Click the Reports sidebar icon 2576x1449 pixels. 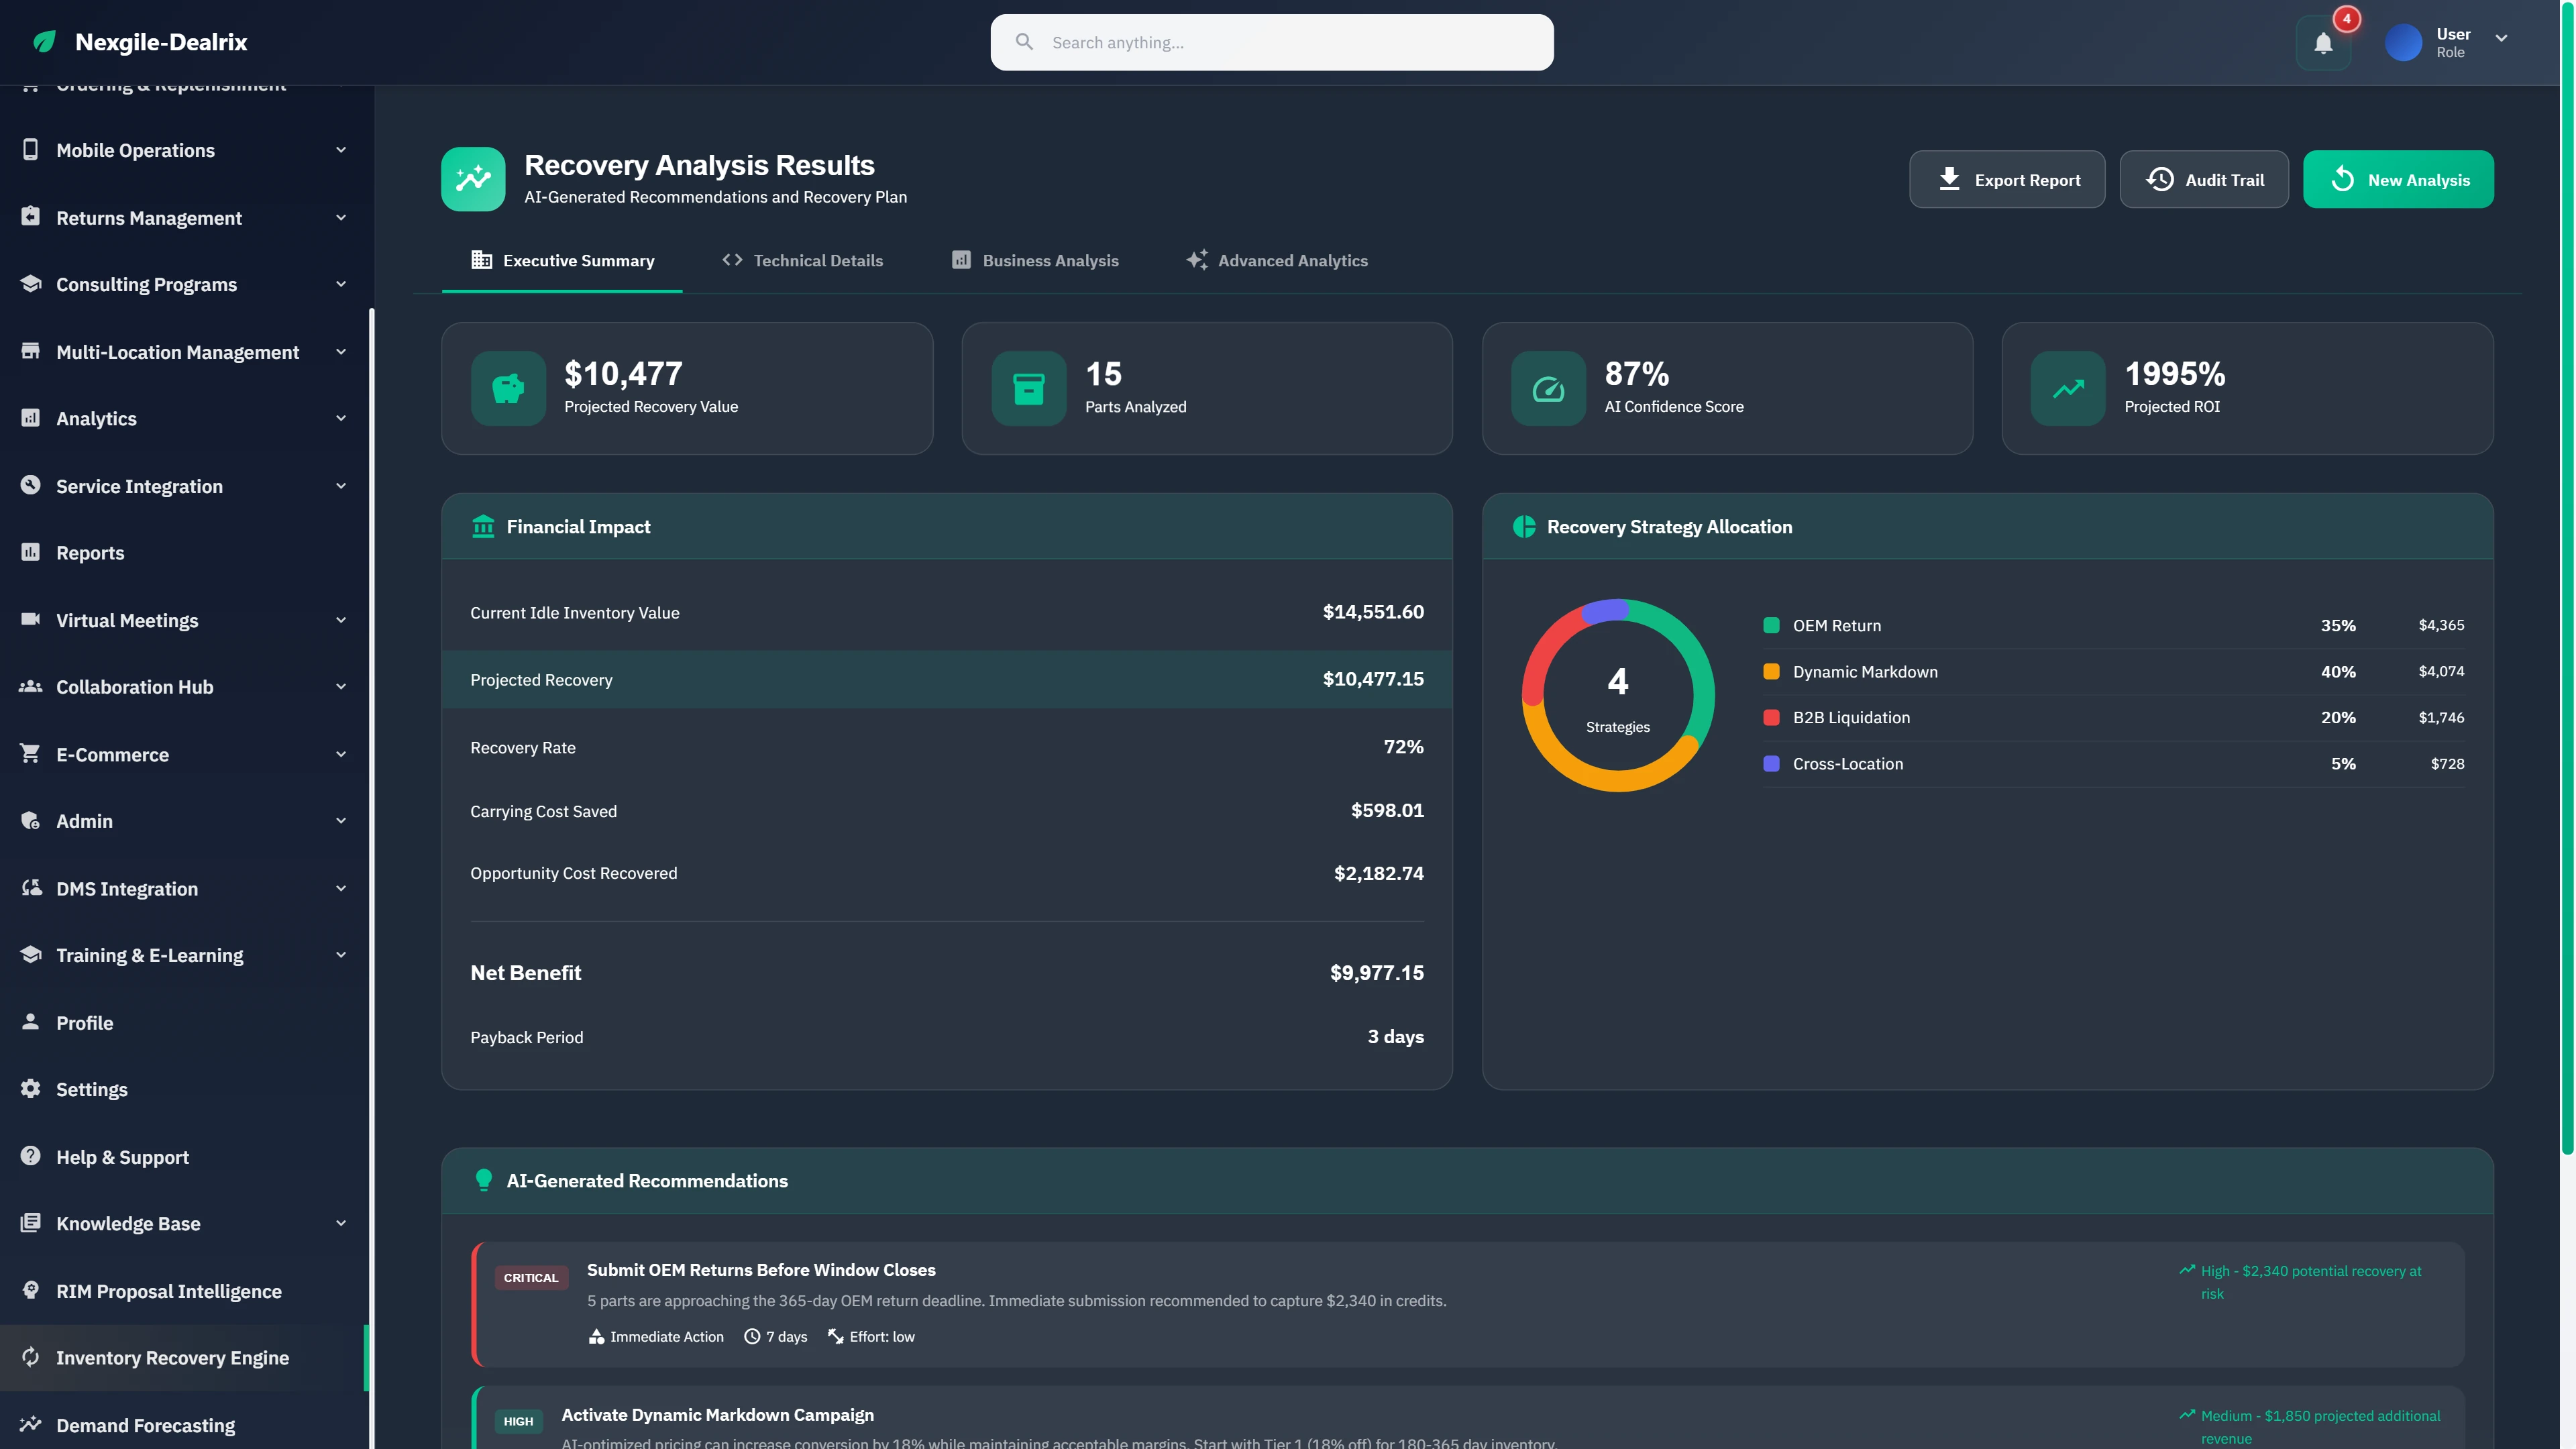pos(30,552)
